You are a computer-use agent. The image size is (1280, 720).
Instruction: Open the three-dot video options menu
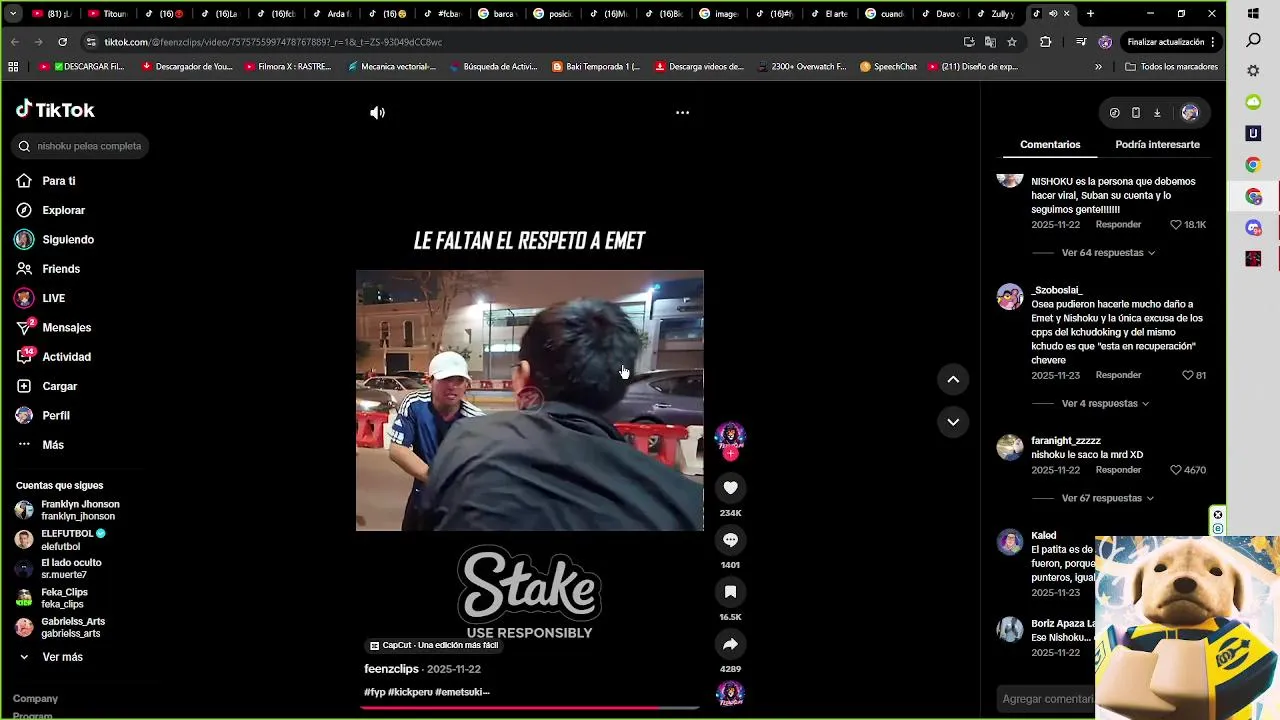point(682,113)
